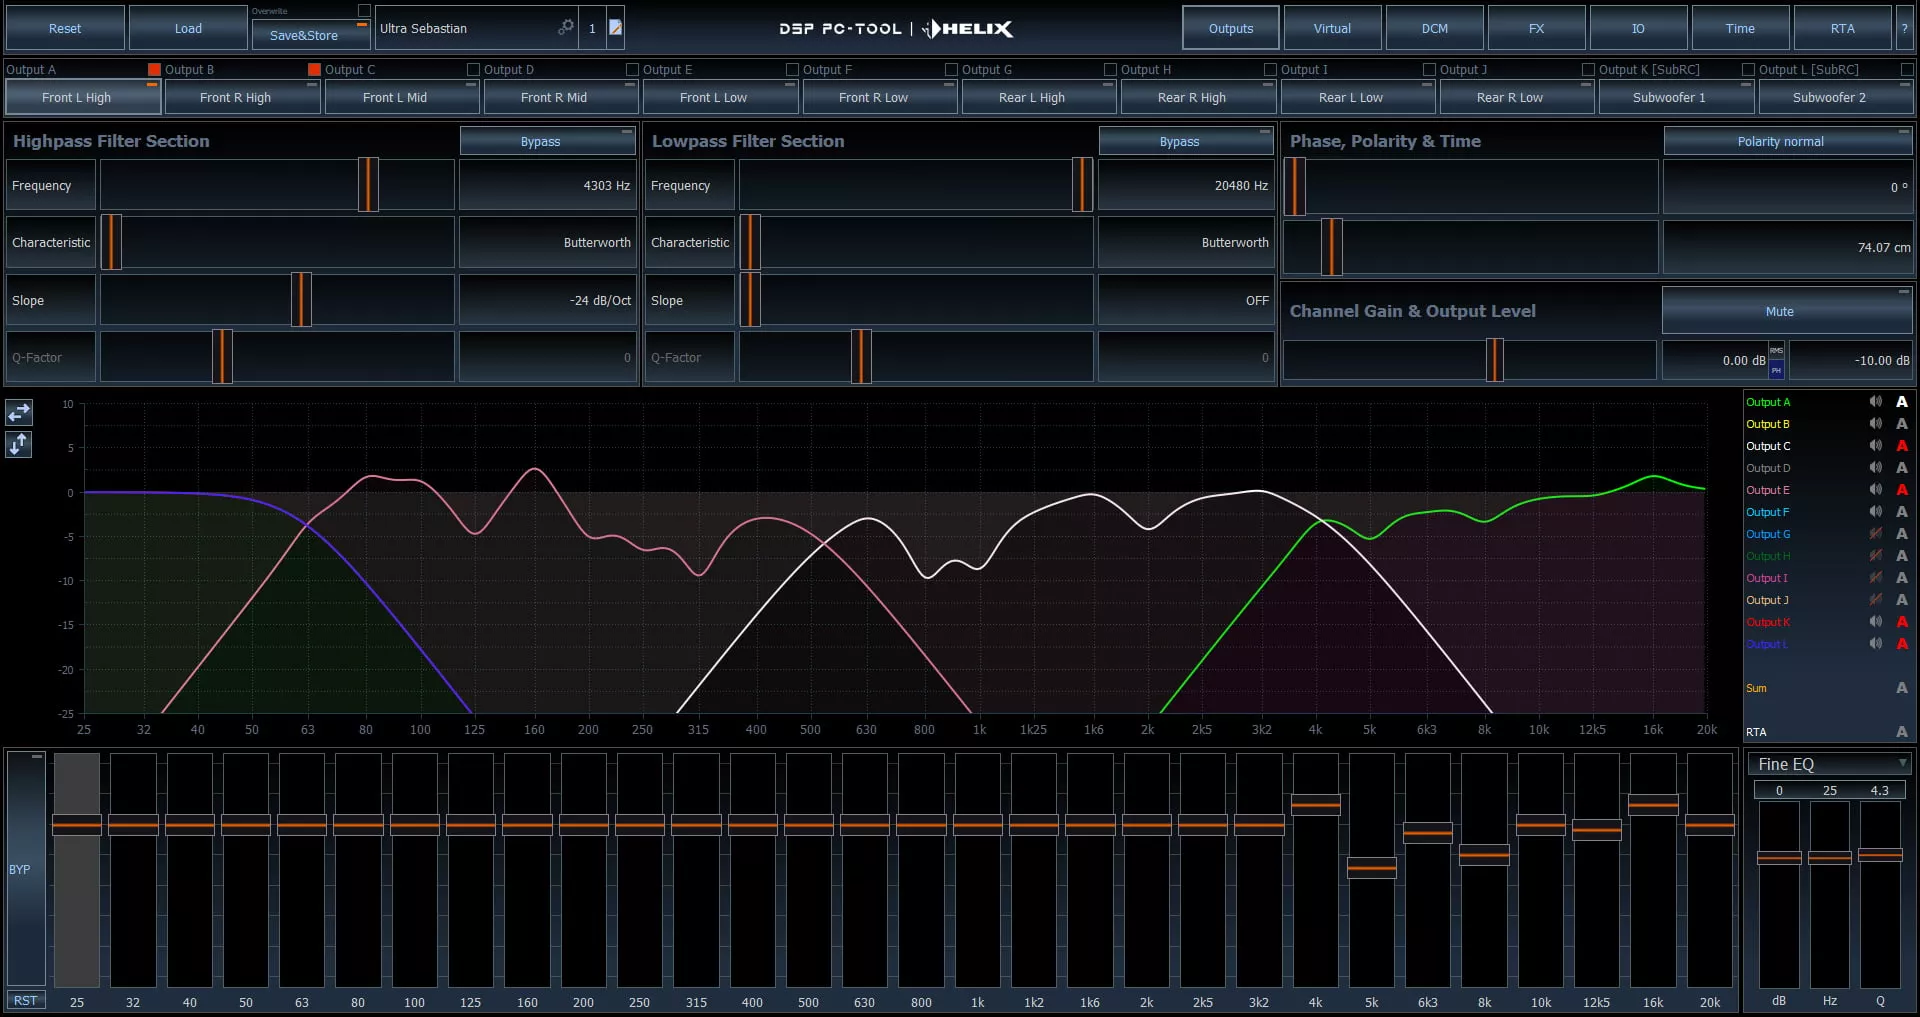Select the Subwoofer 1 channel tab
1920x1017 pixels.
coord(1676,97)
